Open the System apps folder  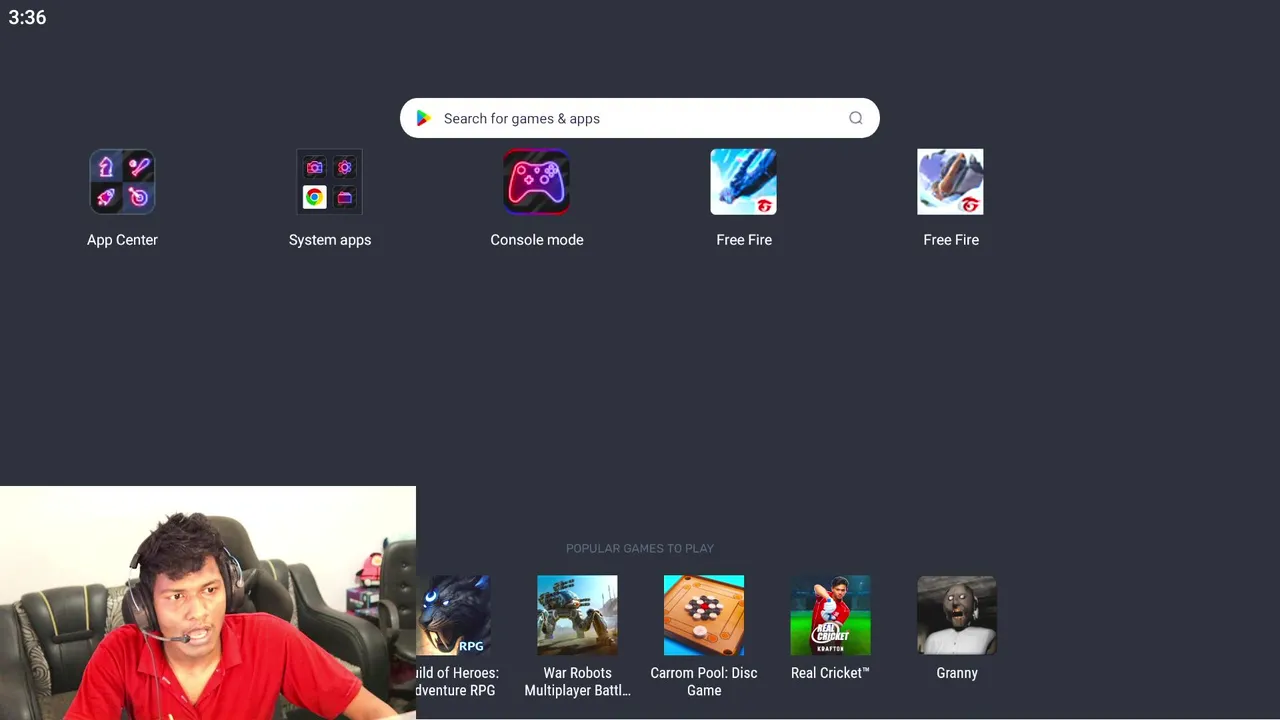coord(330,182)
